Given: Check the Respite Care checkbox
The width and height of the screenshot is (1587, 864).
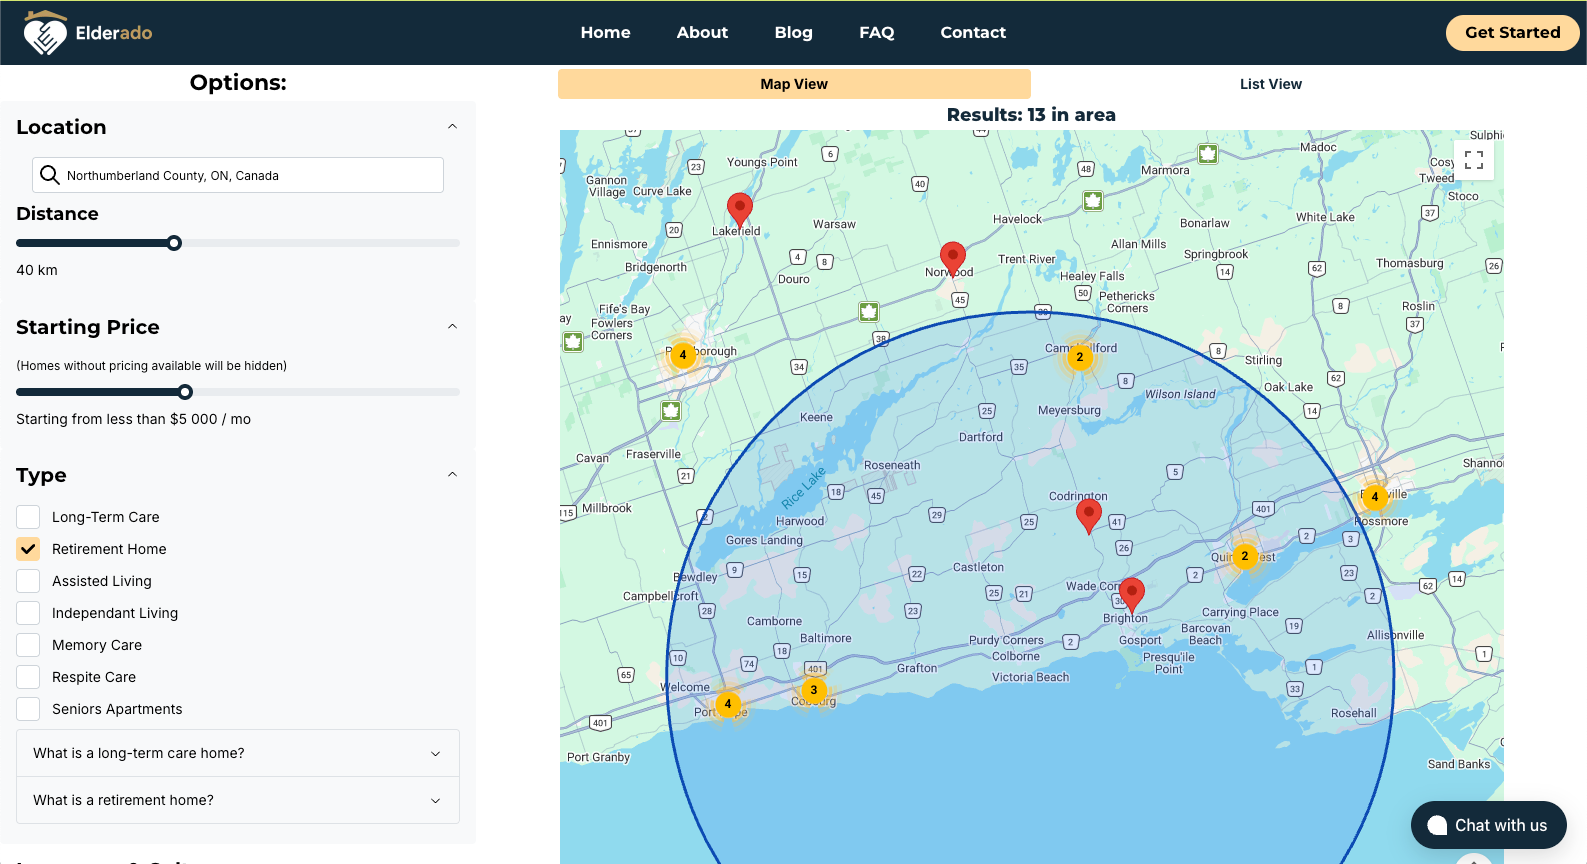Looking at the screenshot, I should tap(28, 677).
